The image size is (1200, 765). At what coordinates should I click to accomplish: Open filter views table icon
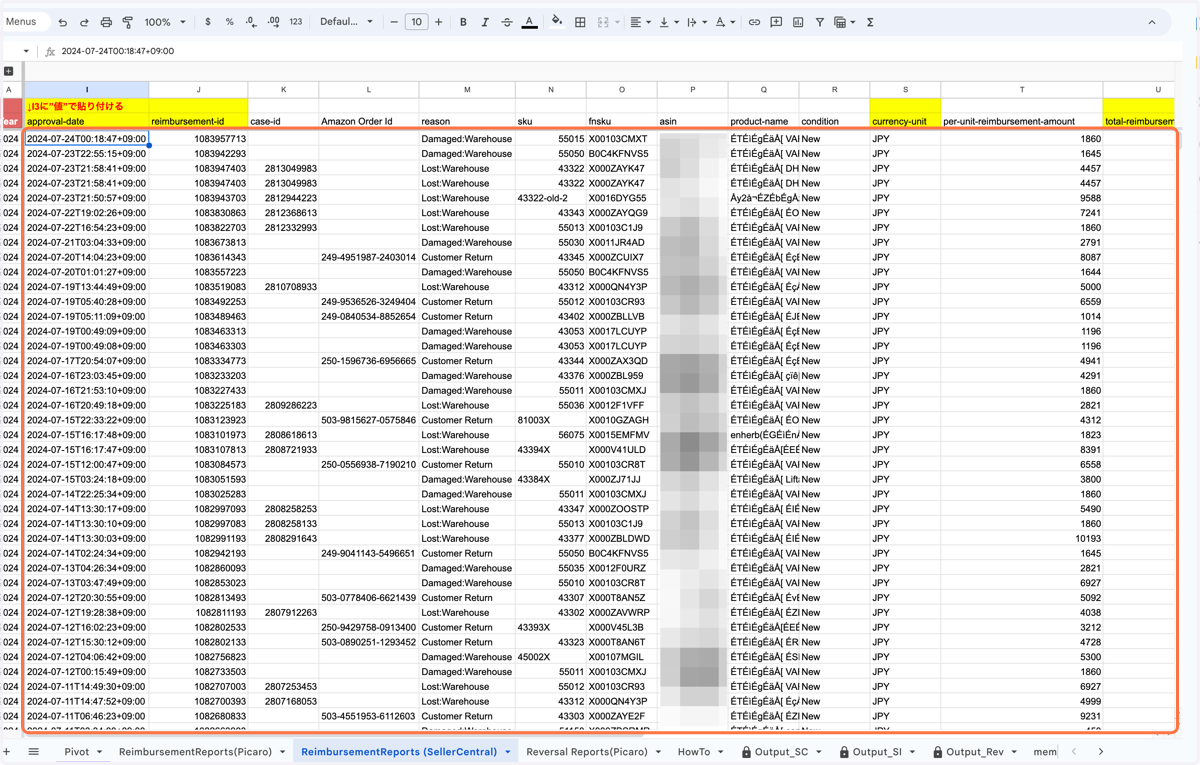pyautogui.click(x=843, y=22)
